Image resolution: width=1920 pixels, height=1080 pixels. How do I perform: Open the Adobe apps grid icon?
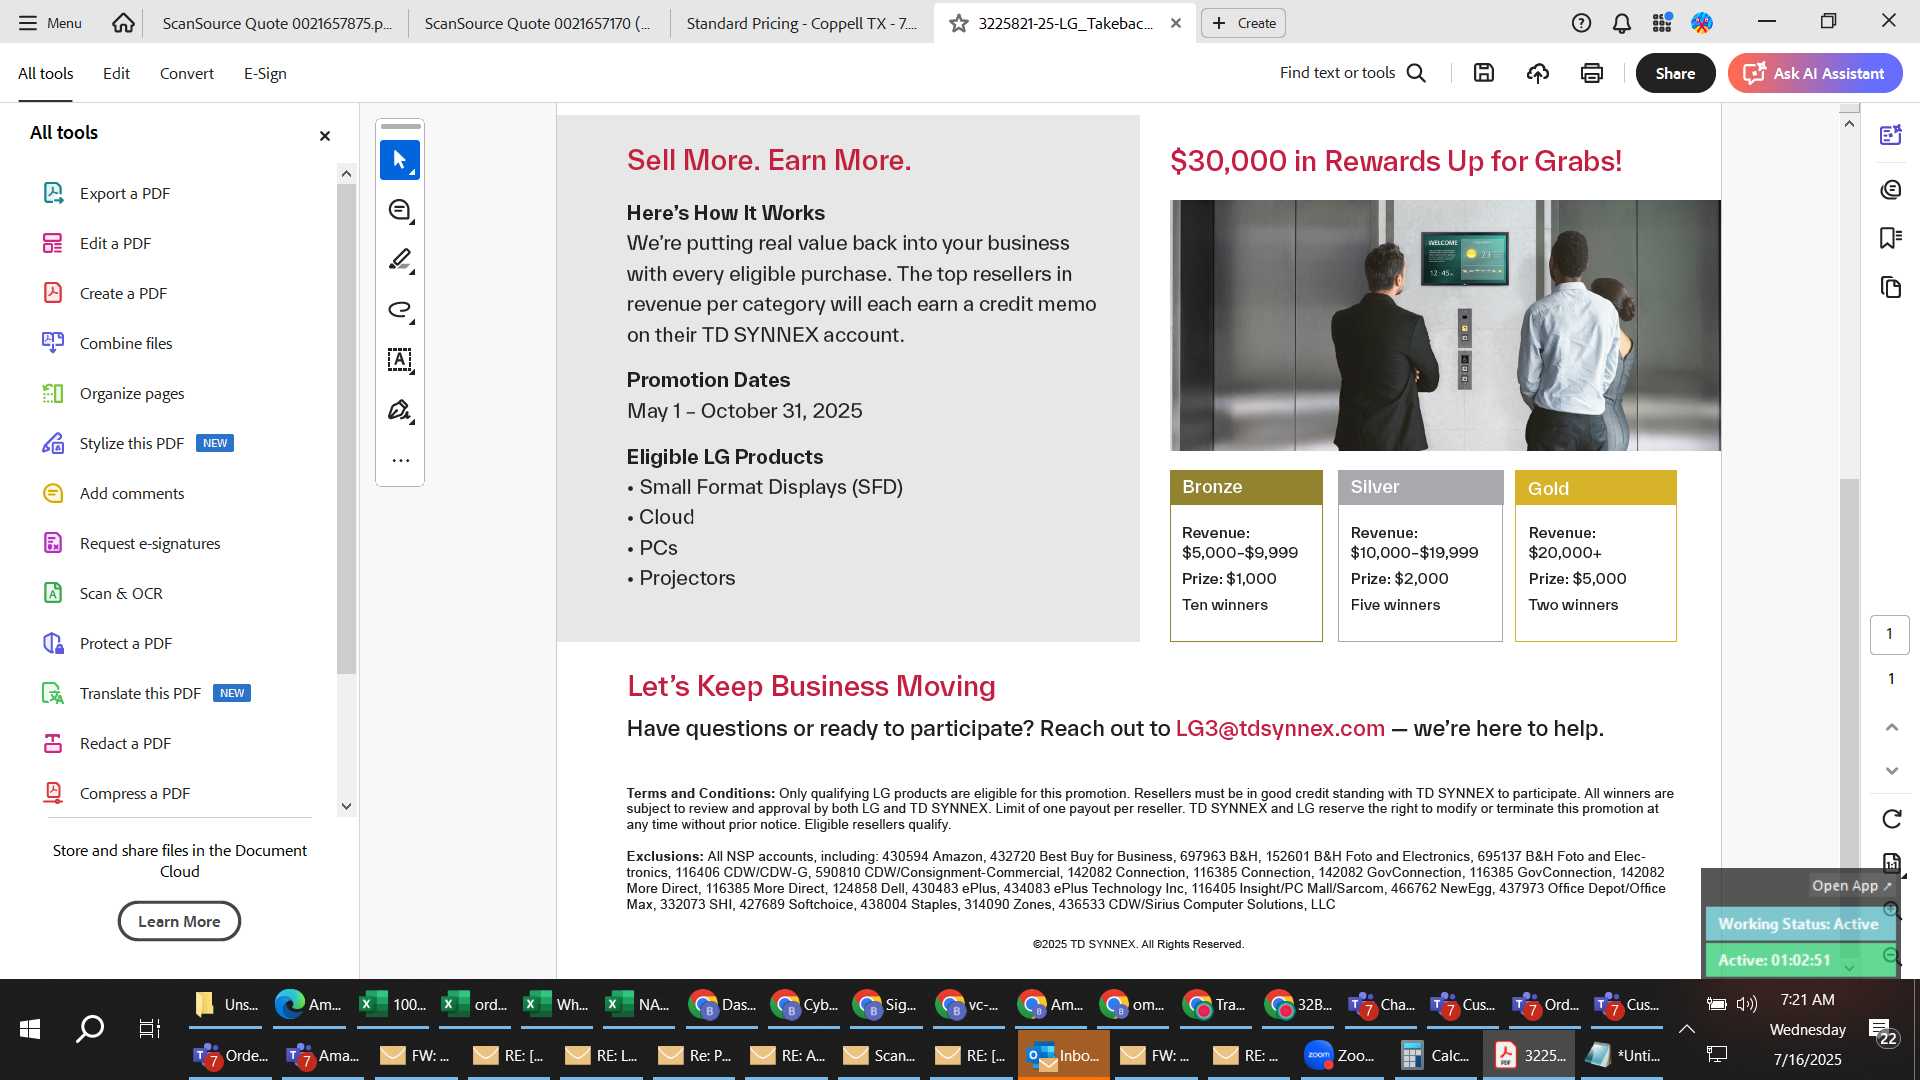1662,23
